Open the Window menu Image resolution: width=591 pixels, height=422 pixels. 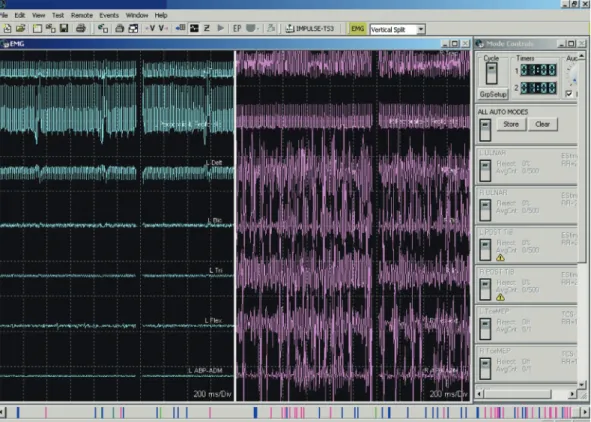[x=137, y=15]
